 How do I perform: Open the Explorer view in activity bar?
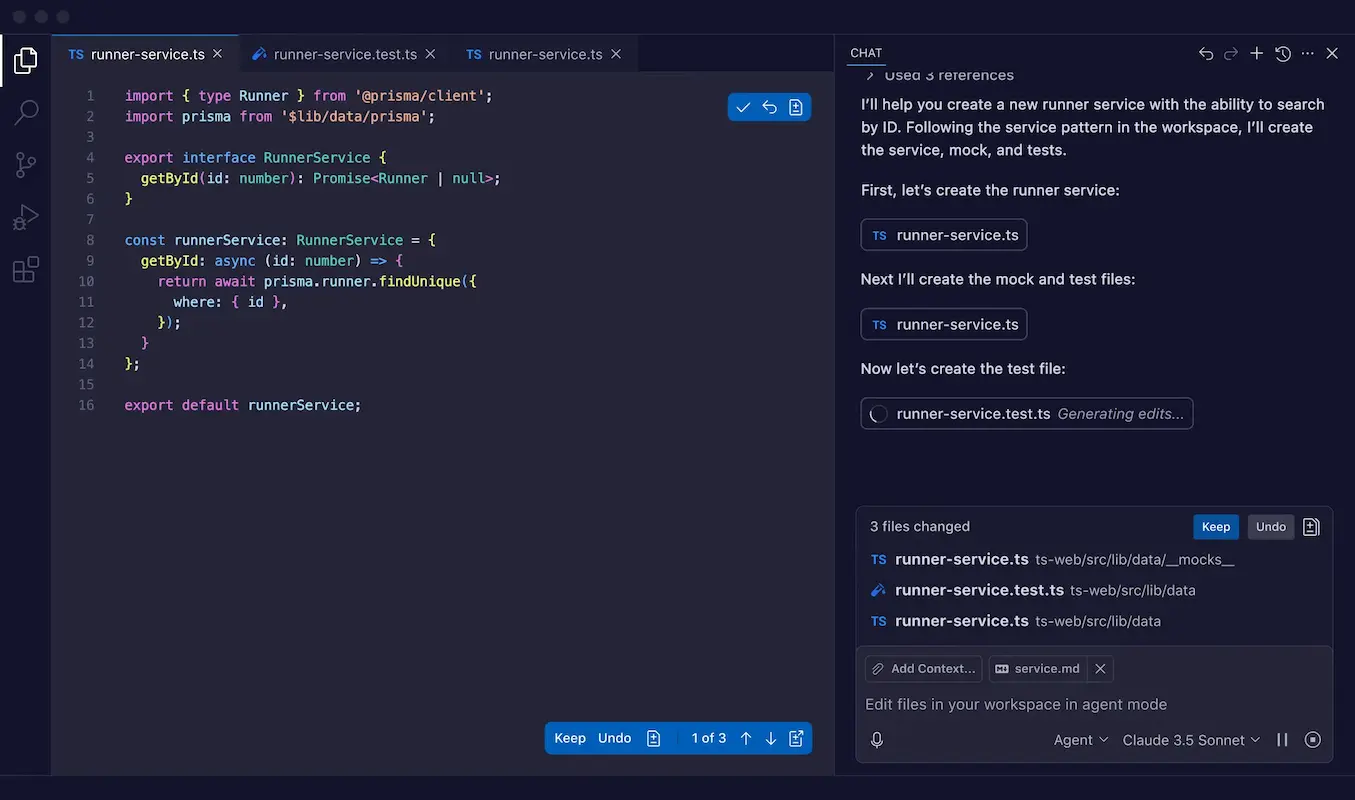26,61
